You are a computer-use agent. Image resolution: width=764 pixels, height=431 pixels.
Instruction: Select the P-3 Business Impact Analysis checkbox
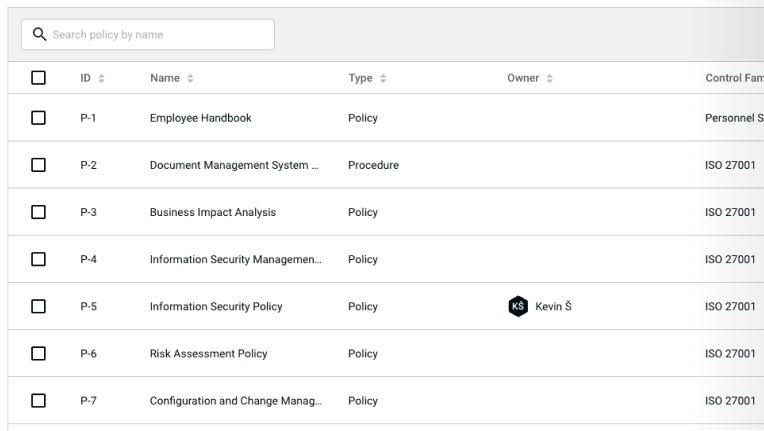tap(39, 212)
